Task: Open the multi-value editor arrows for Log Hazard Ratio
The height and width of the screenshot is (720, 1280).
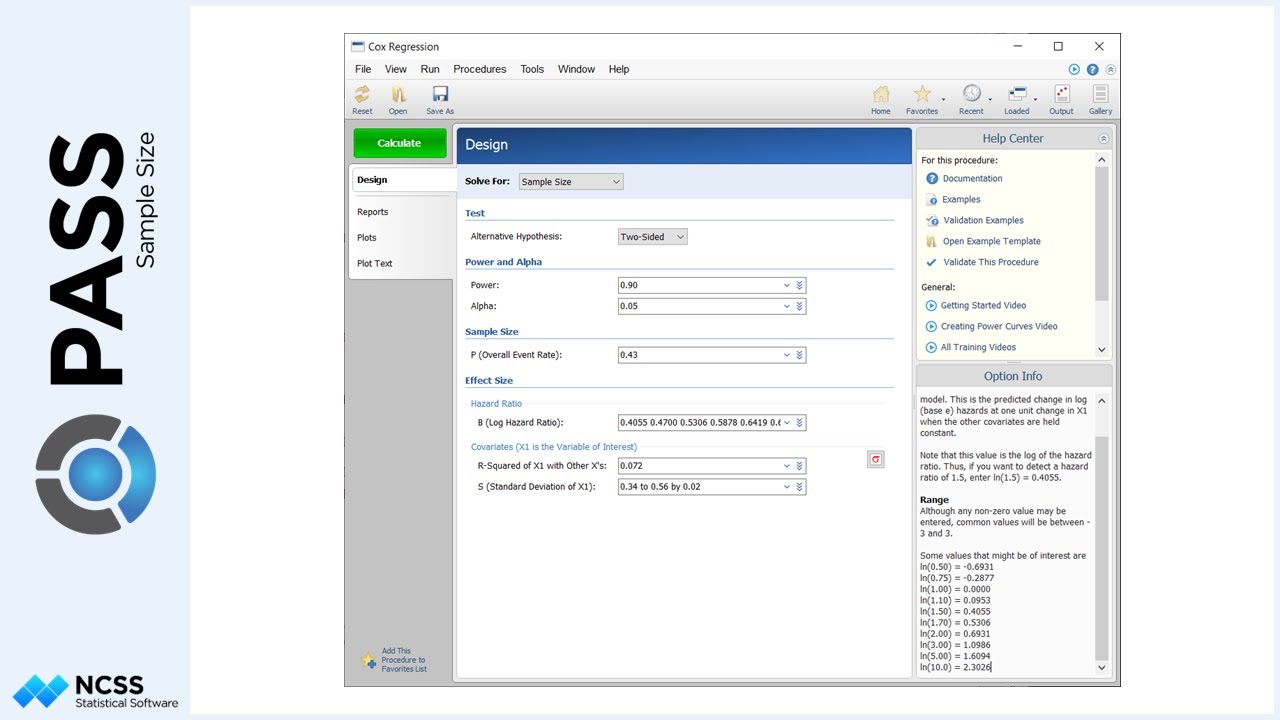Action: click(x=799, y=423)
